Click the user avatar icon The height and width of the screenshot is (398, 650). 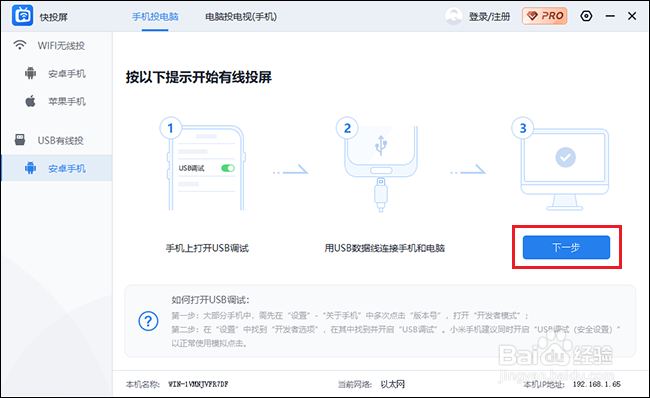[x=454, y=16]
